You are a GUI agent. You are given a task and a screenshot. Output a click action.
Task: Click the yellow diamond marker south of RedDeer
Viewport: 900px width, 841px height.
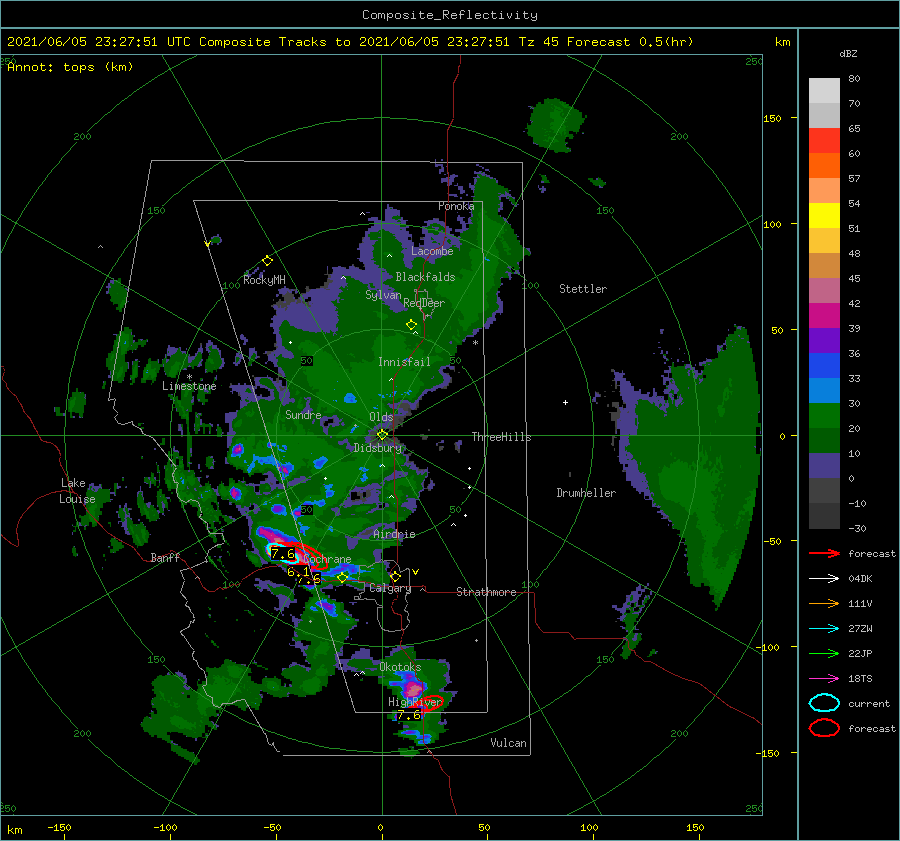pyautogui.click(x=411, y=324)
